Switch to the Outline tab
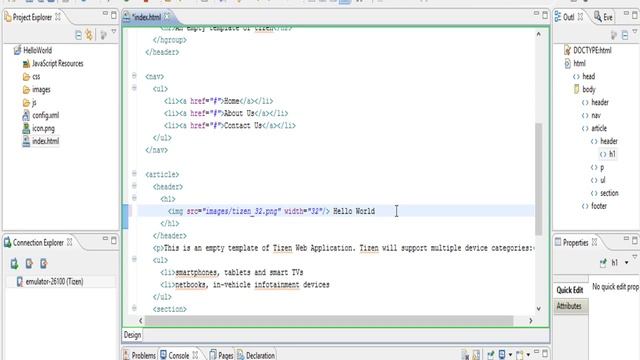 [x=568, y=17]
